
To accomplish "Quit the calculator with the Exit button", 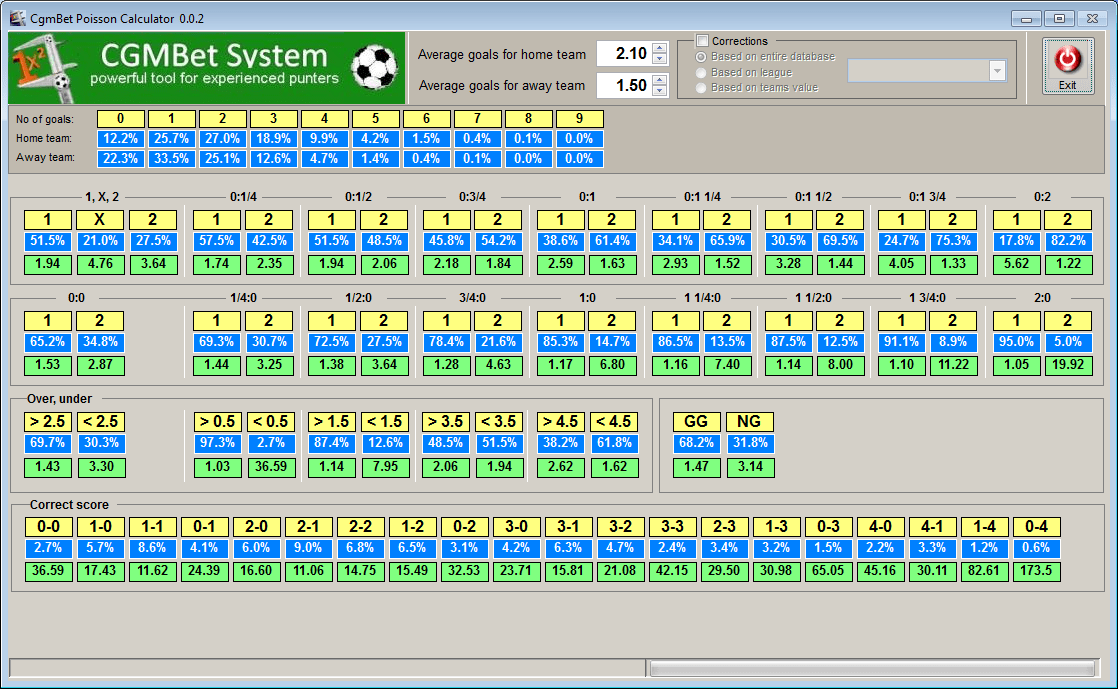I will click(1067, 66).
